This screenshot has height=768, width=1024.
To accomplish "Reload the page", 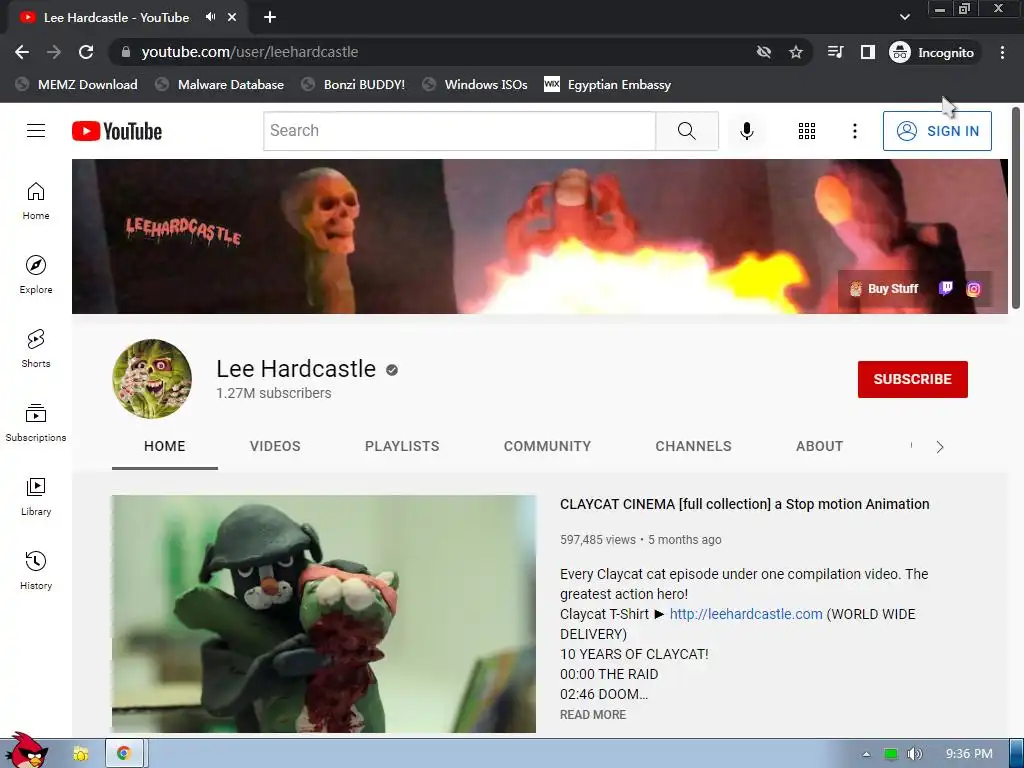I will tap(86, 52).
